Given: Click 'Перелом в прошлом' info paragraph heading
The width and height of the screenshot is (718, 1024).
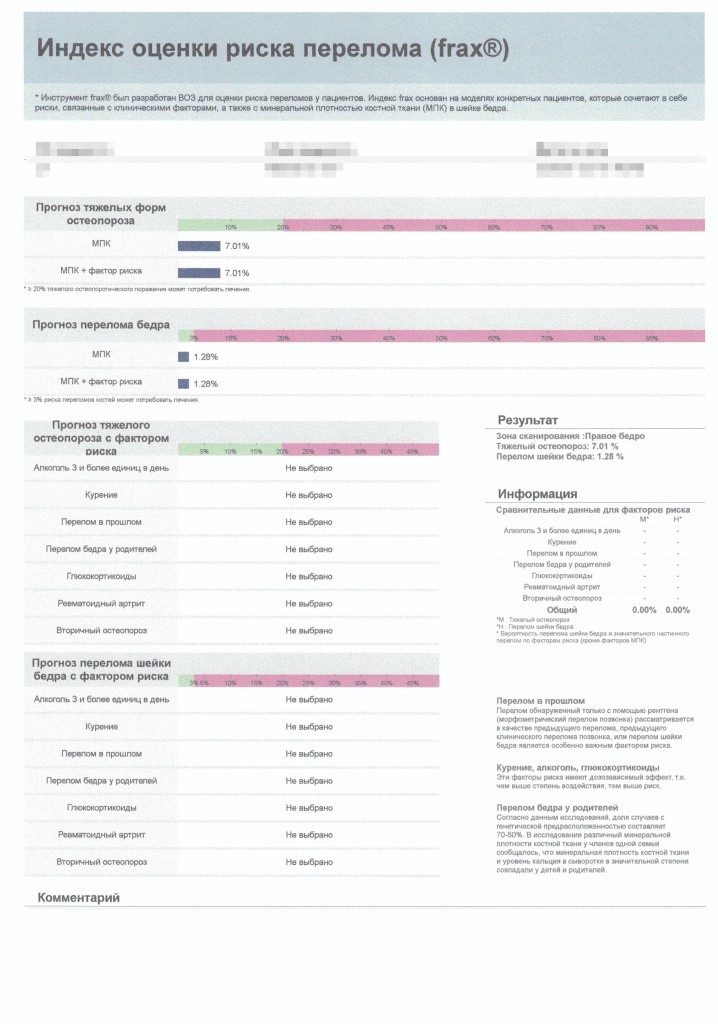Looking at the screenshot, I should point(540,701).
